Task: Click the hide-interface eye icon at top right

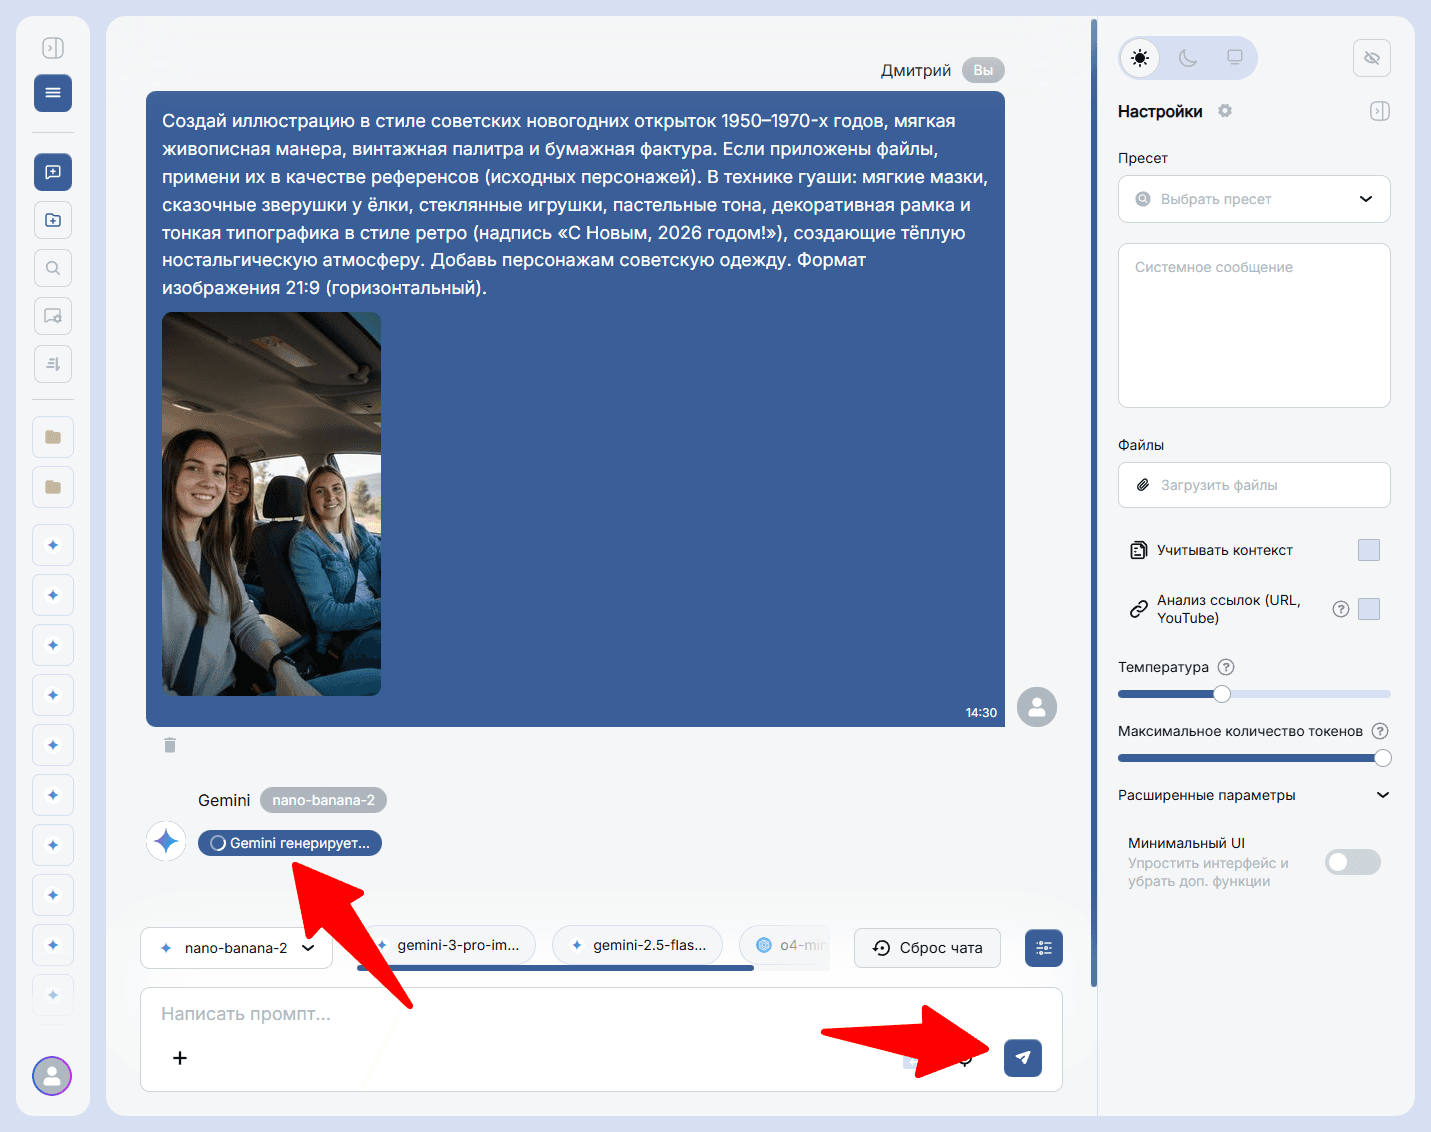Action: [1371, 57]
